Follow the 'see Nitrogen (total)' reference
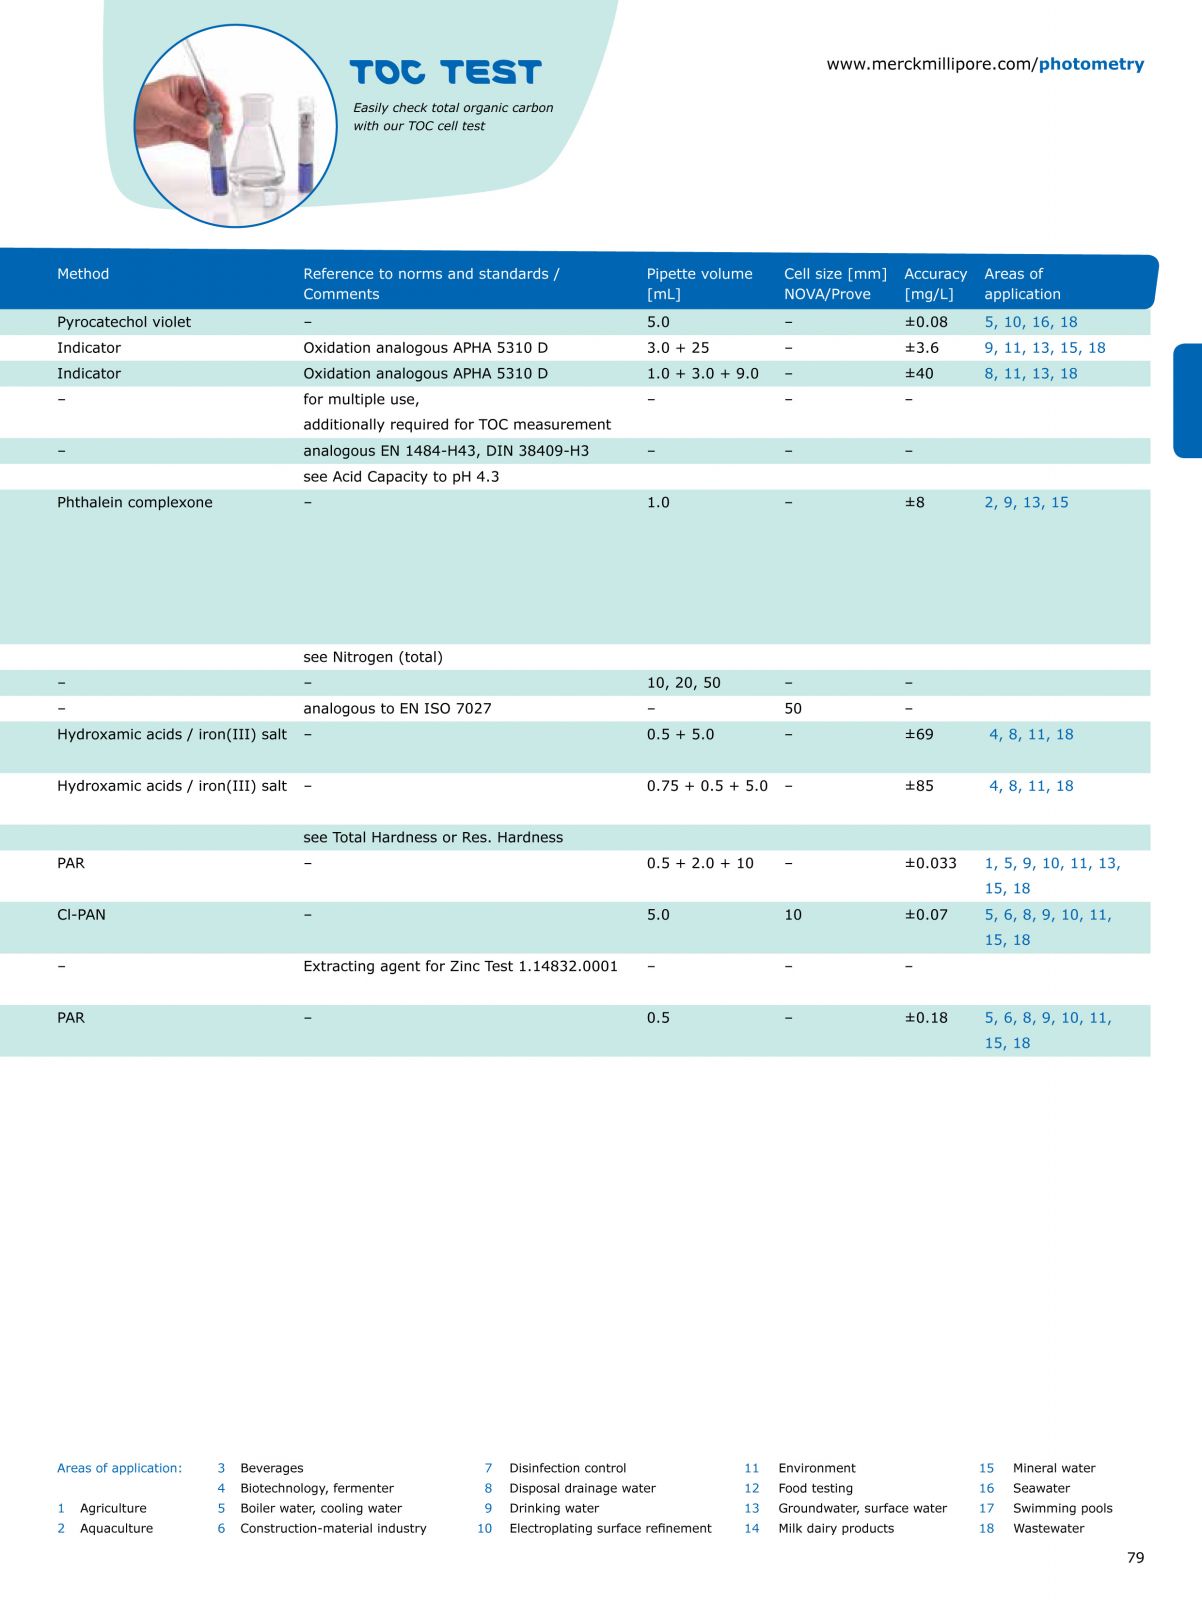Image resolution: width=1202 pixels, height=1600 pixels. (x=373, y=657)
